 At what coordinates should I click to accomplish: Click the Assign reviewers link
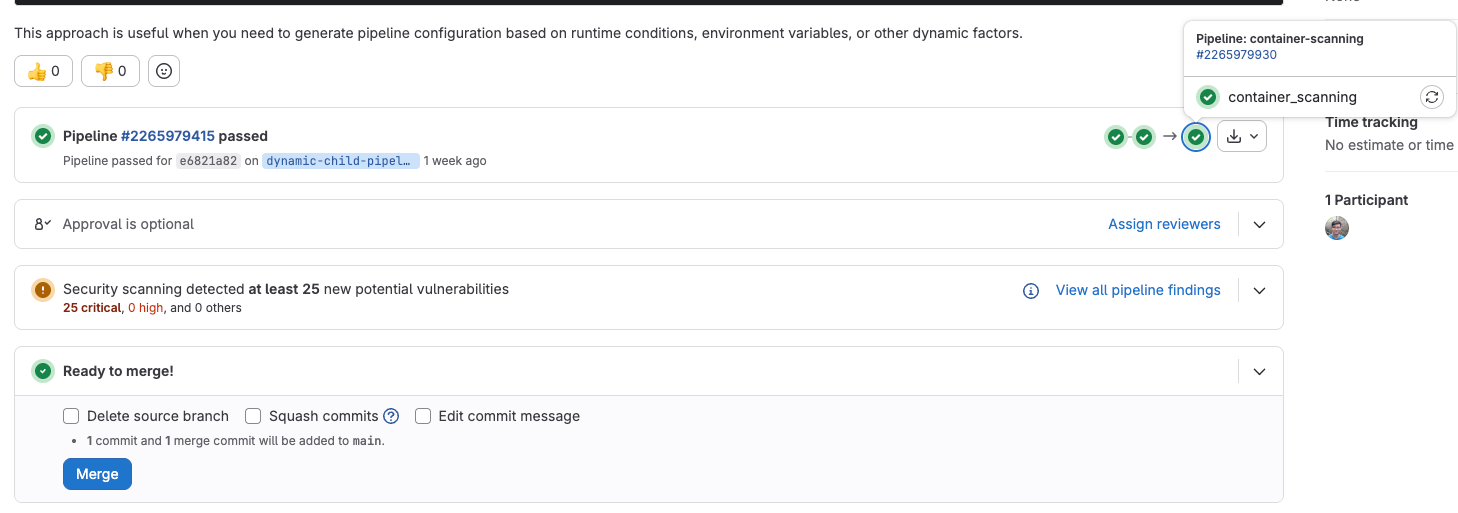pos(1164,224)
